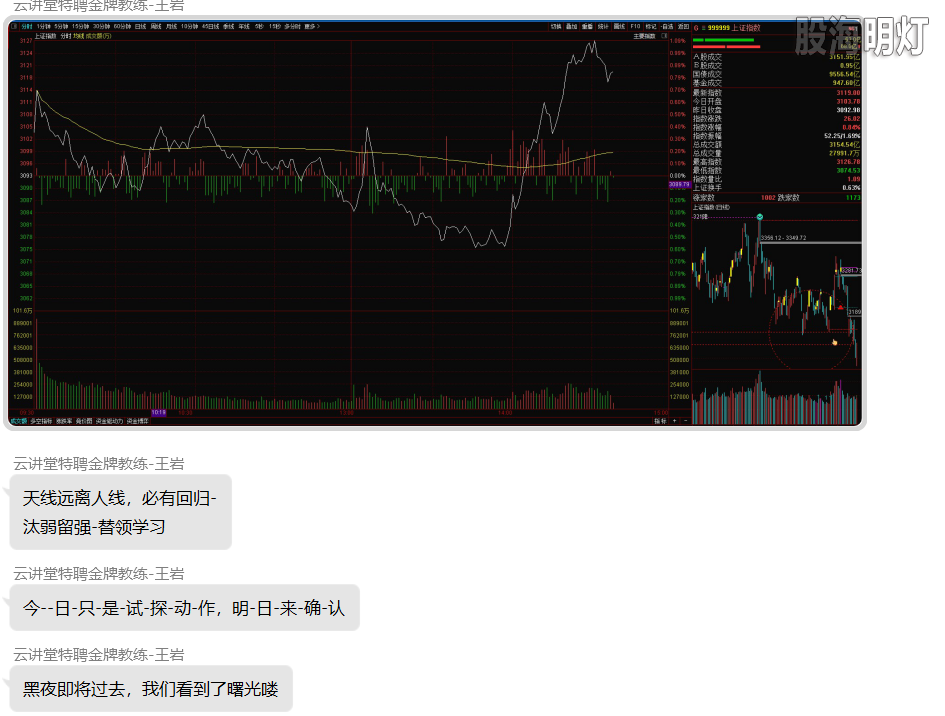Screen dimensions: 945x716
Task: Switch to the 30分钟 period tab
Action: coord(101,27)
